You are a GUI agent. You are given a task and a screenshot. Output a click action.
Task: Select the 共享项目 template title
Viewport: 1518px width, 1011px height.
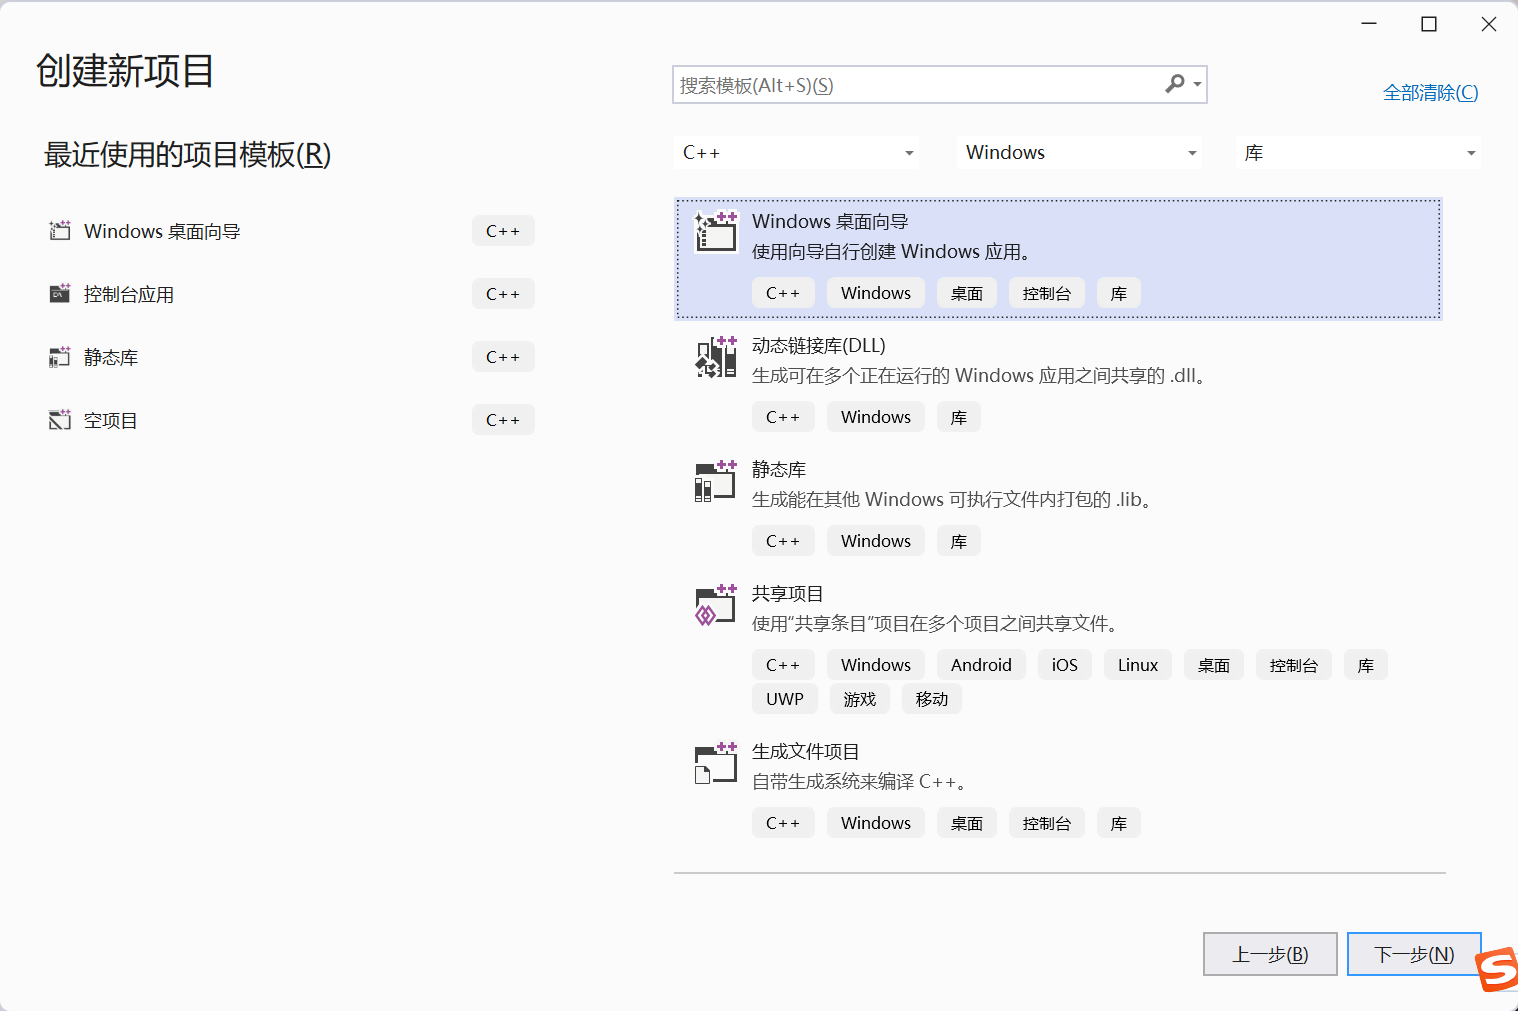(x=788, y=594)
